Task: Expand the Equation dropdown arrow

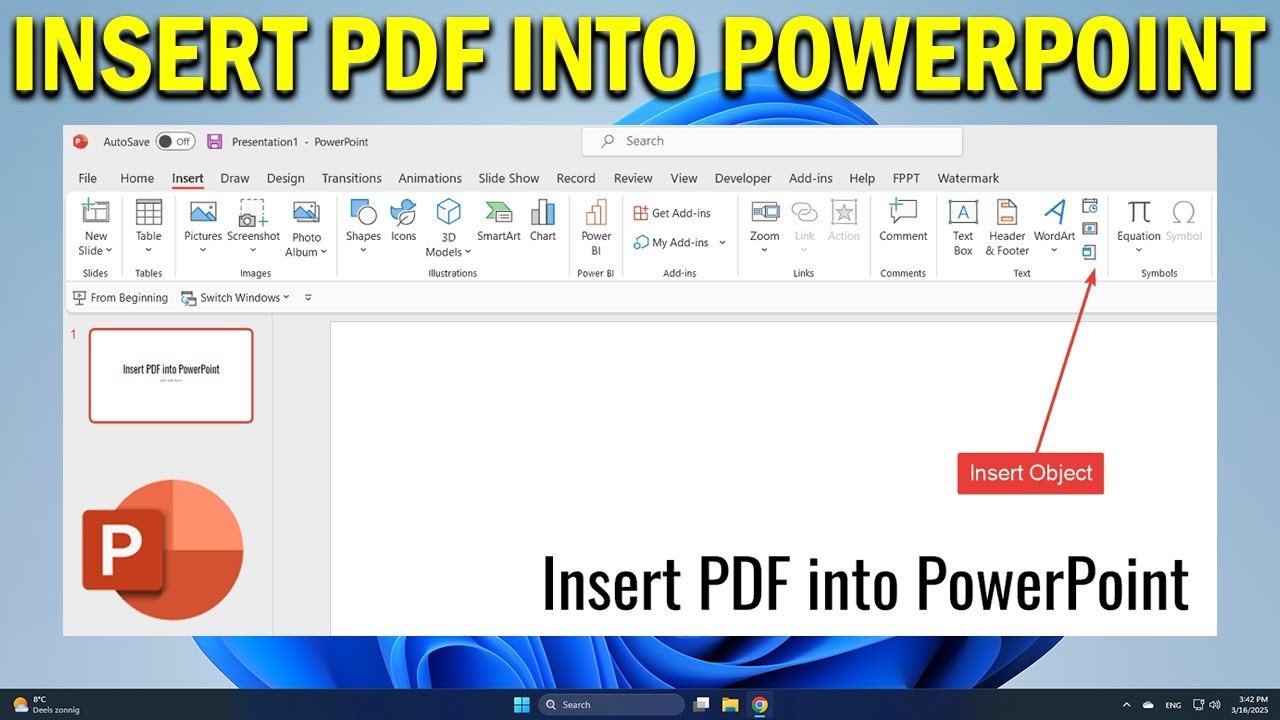Action: point(1139,251)
